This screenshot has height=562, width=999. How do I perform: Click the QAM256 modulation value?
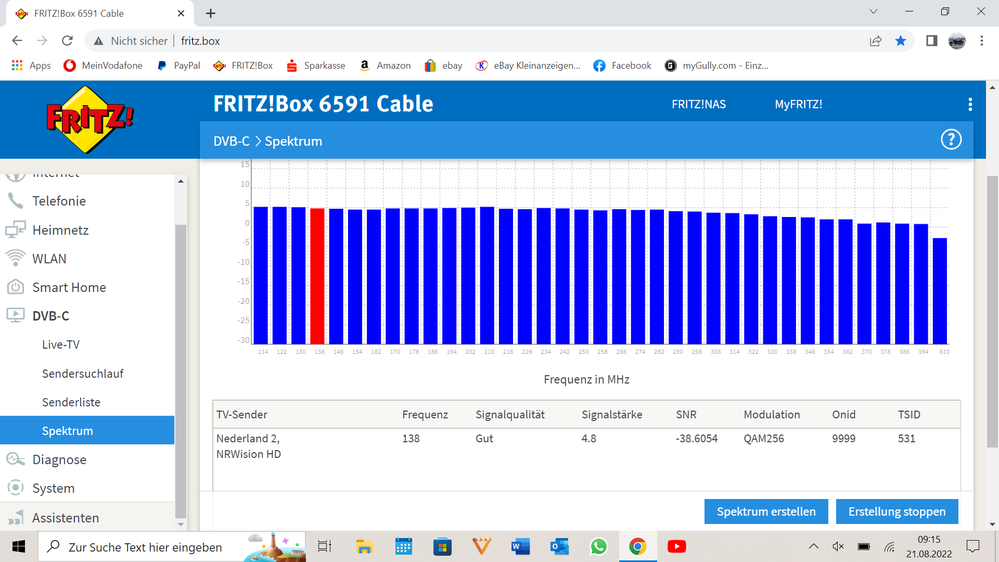coord(764,438)
